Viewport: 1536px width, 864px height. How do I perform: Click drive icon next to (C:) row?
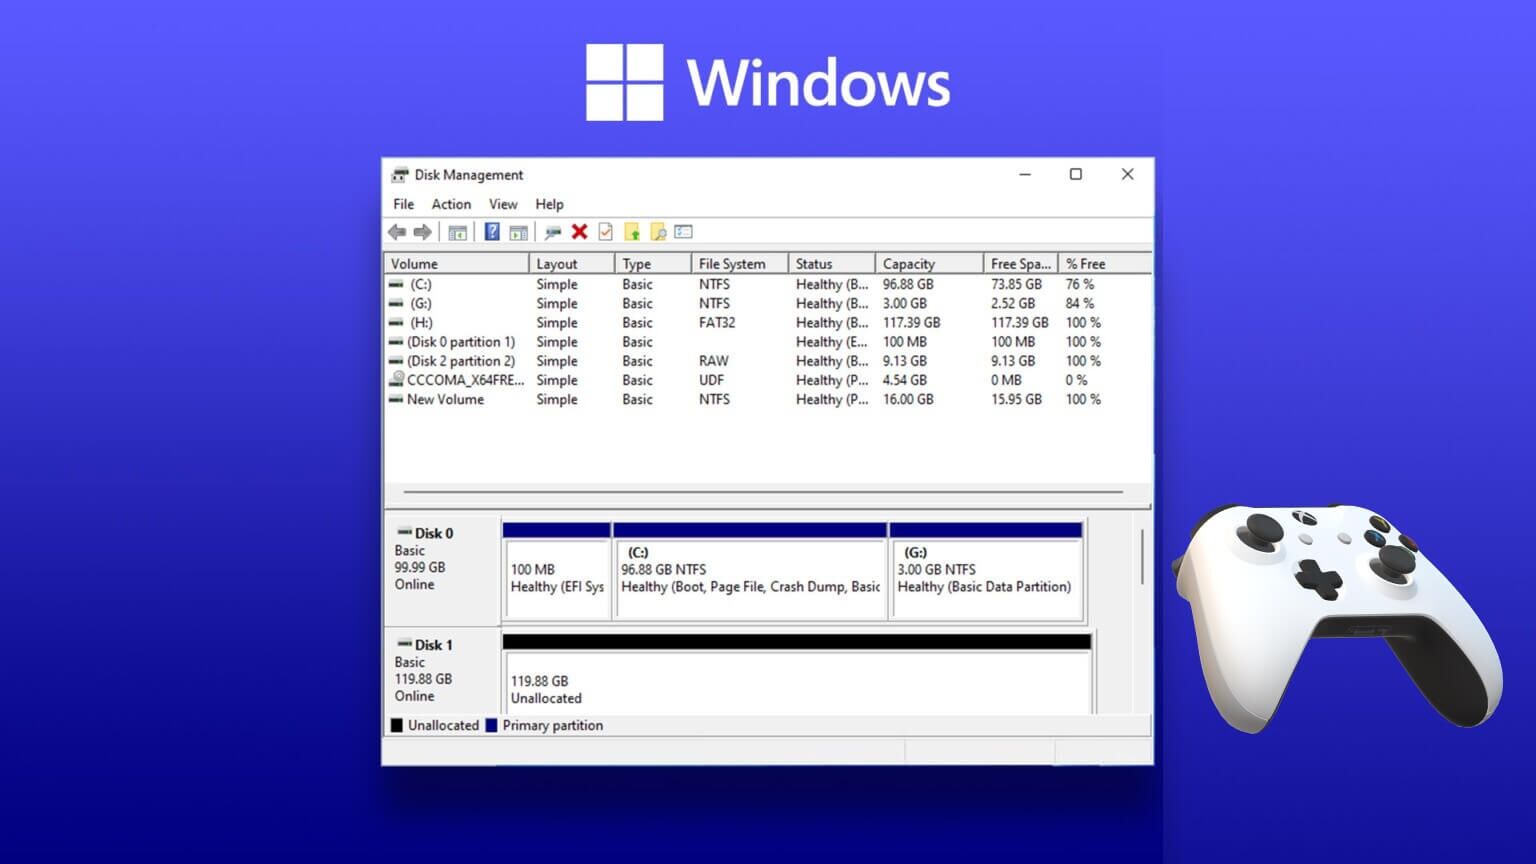tap(397, 285)
